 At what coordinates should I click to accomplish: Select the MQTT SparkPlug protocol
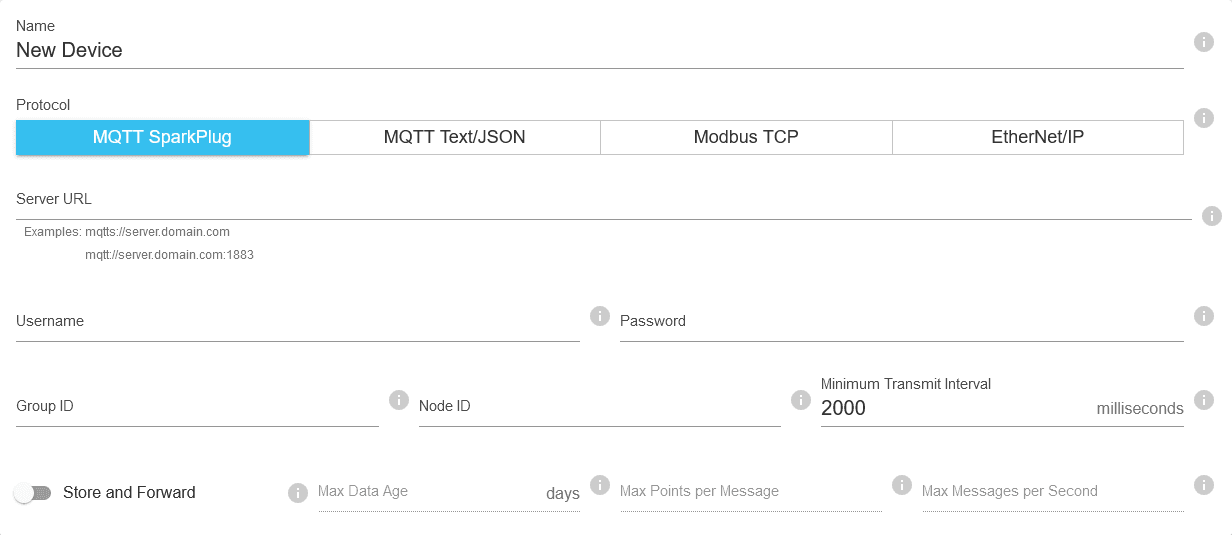tap(162, 138)
